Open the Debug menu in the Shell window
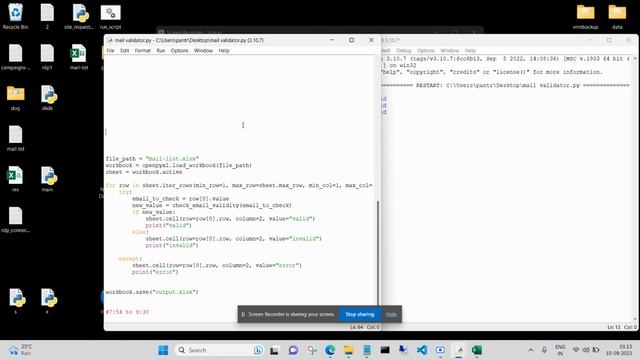 [403, 51]
